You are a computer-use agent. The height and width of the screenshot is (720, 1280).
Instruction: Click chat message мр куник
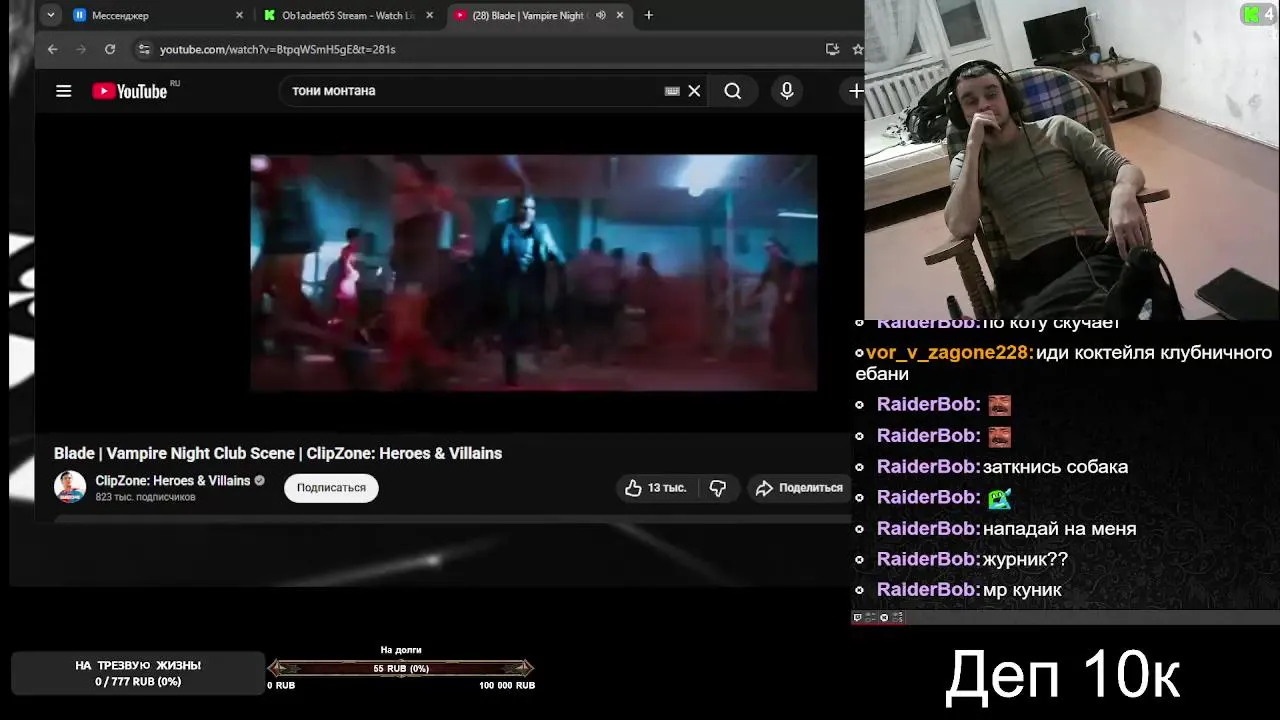pos(1022,590)
